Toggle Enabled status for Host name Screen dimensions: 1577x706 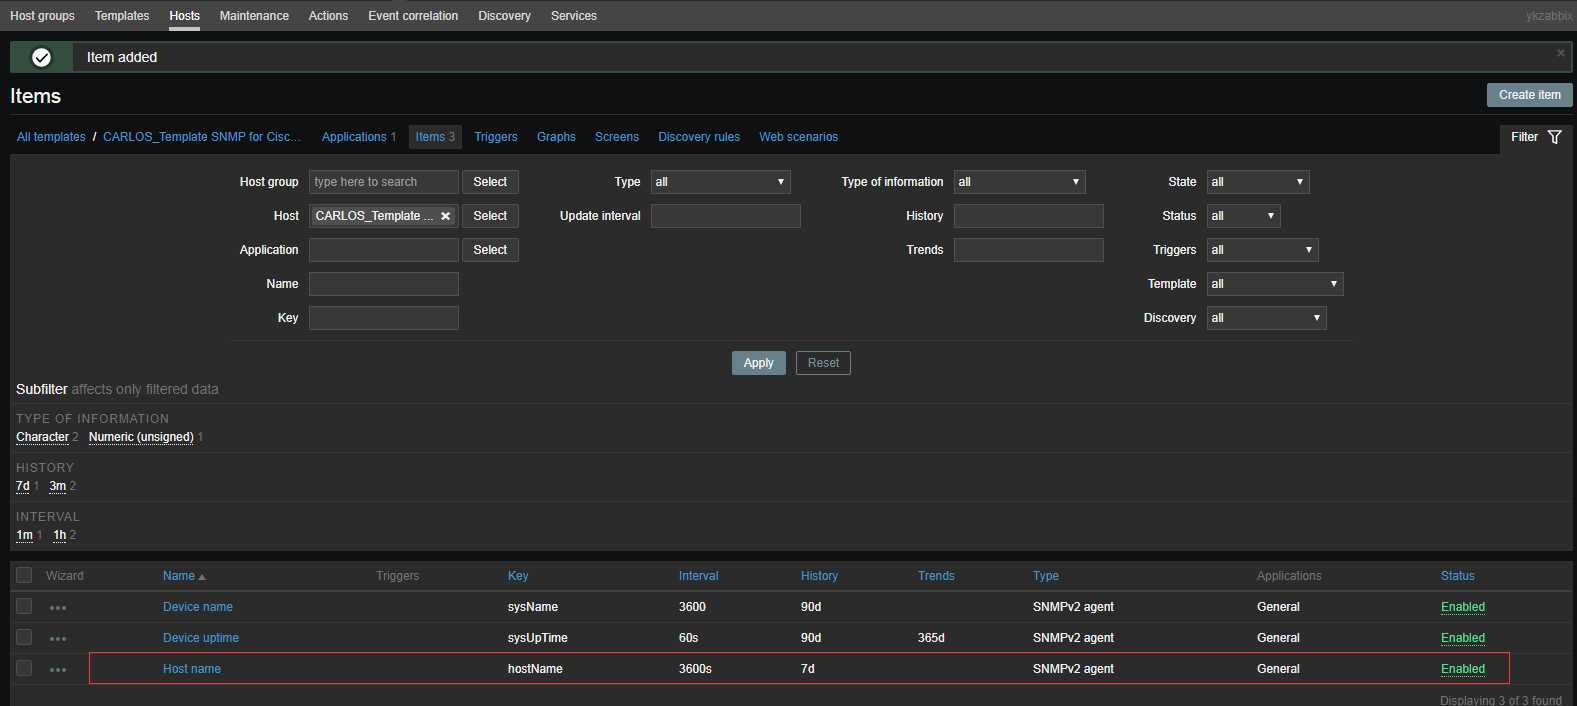point(1462,669)
